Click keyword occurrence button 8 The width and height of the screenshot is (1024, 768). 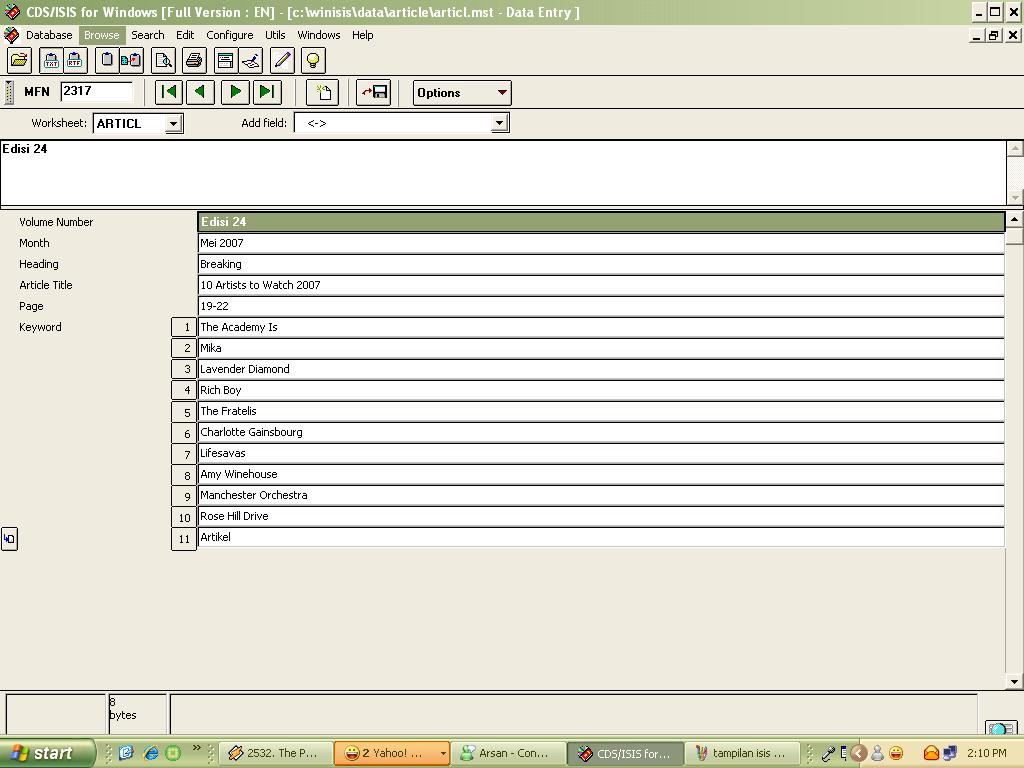[x=184, y=475]
